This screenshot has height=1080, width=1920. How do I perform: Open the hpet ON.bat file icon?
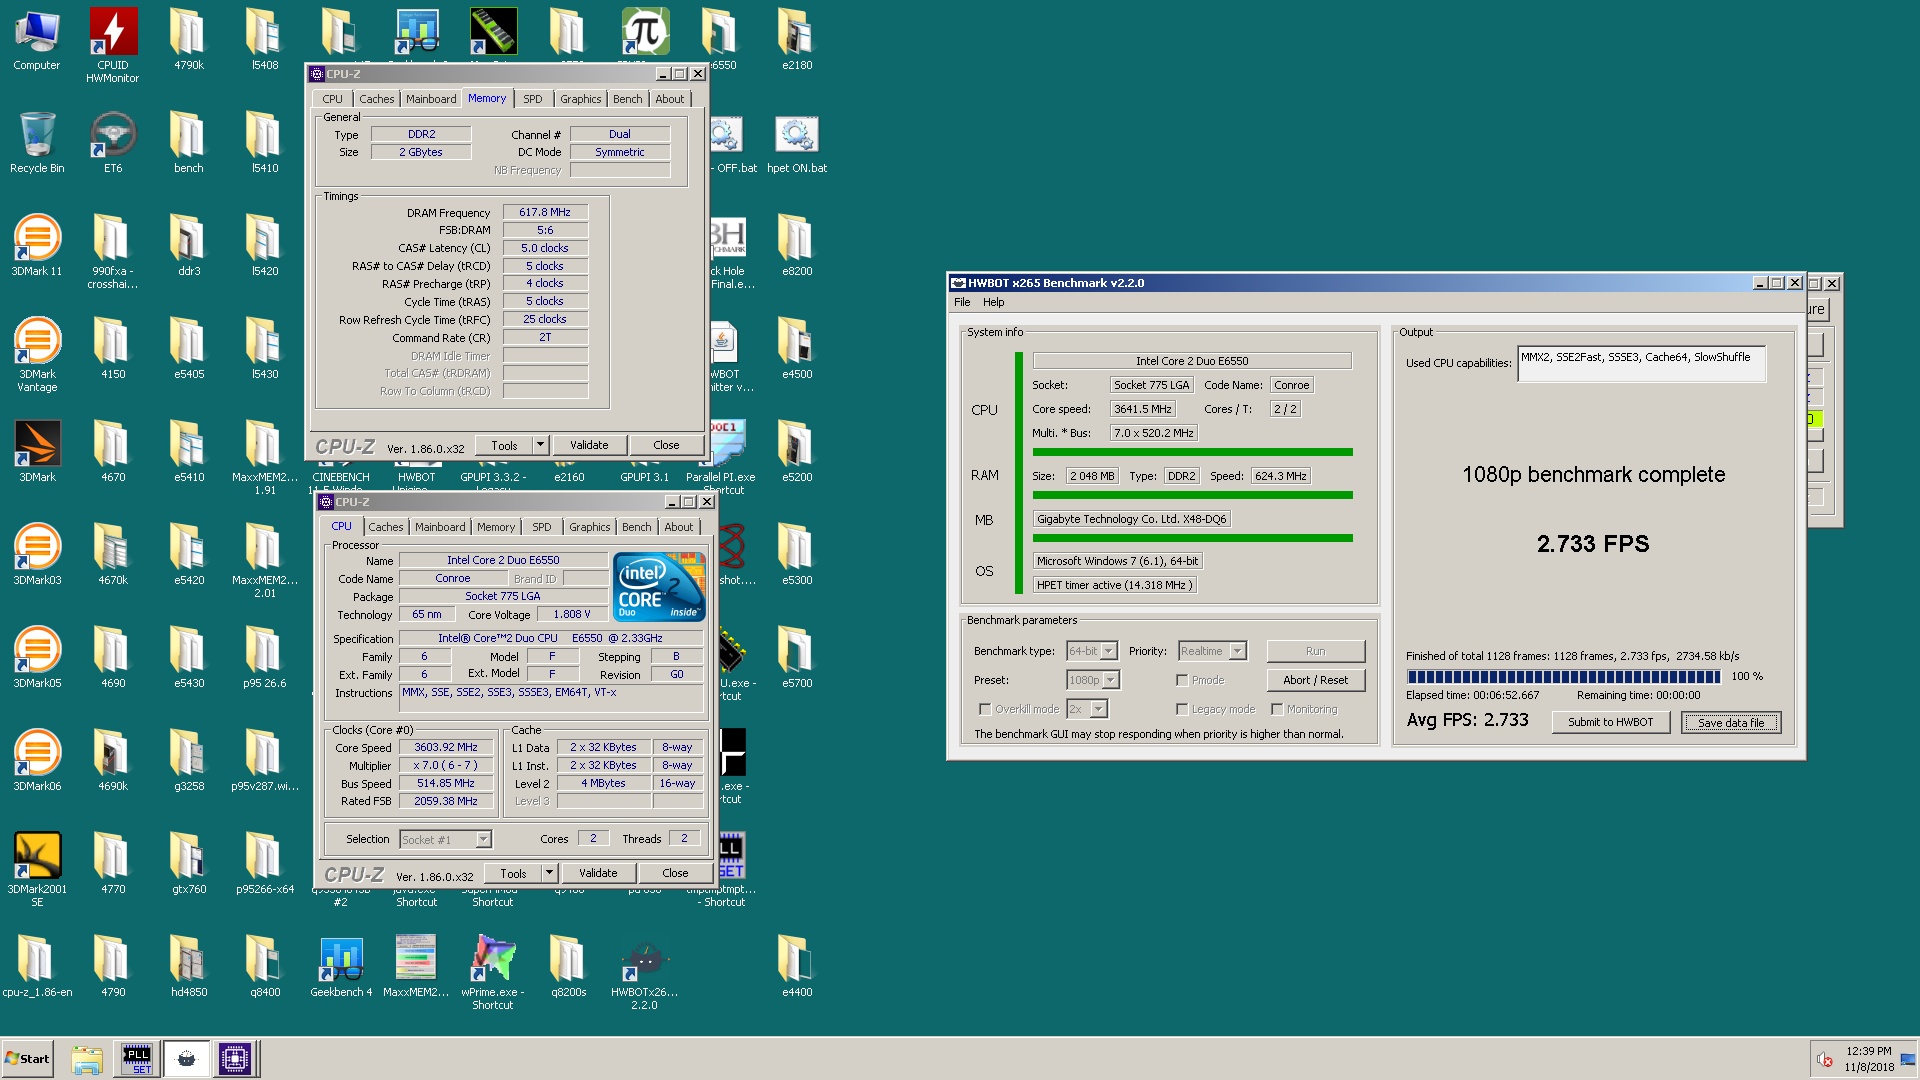click(797, 142)
